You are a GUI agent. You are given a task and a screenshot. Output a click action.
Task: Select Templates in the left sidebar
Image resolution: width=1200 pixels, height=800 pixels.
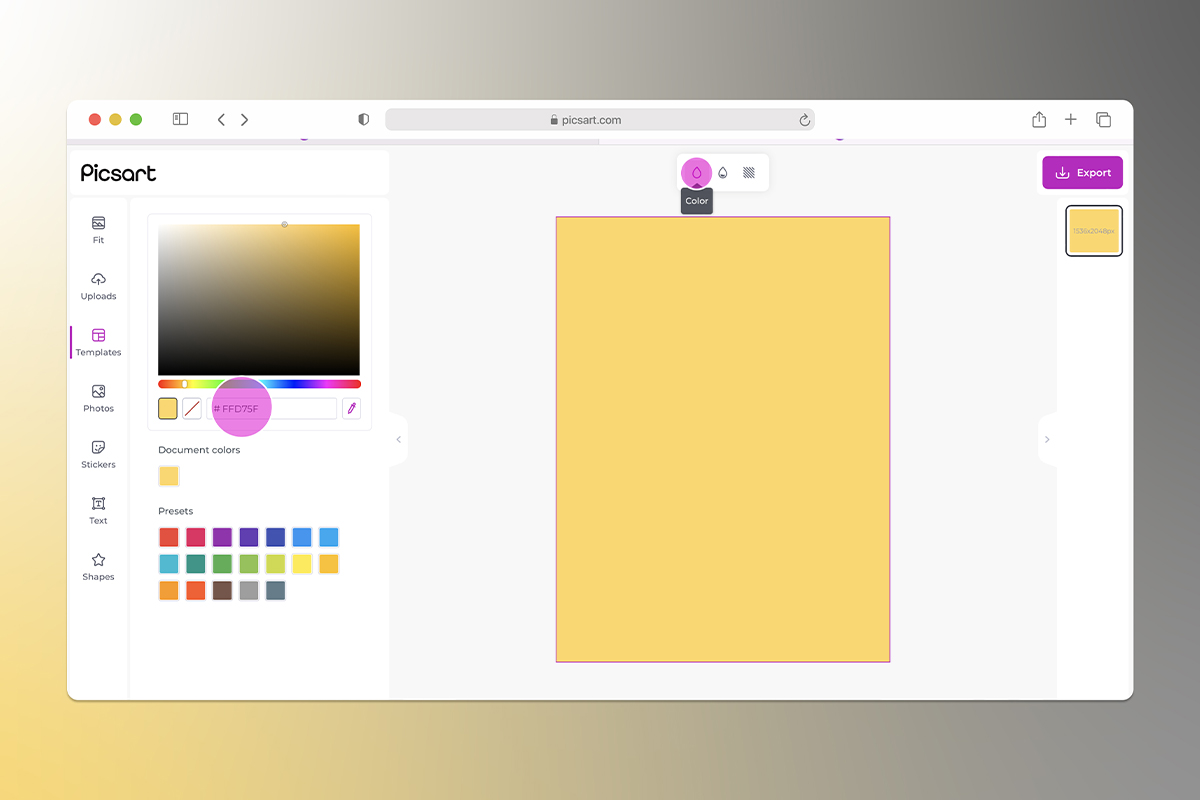click(x=98, y=342)
